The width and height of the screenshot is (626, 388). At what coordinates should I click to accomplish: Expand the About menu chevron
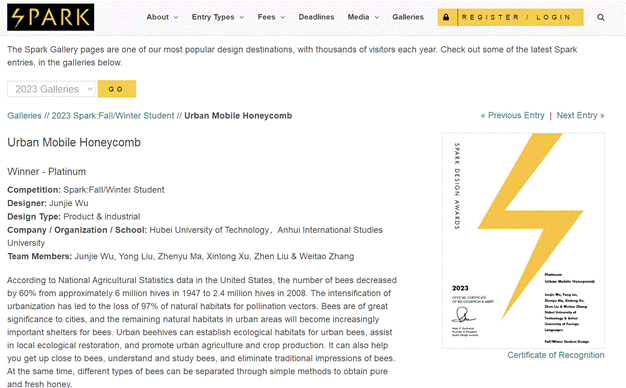[x=176, y=17]
